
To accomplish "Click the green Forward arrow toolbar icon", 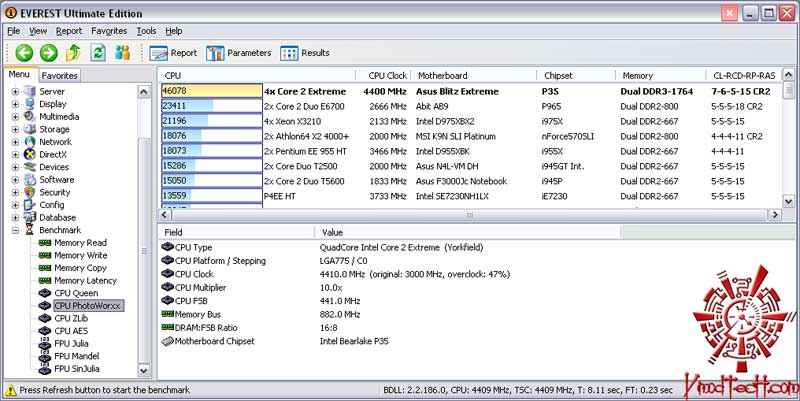I will (49, 53).
